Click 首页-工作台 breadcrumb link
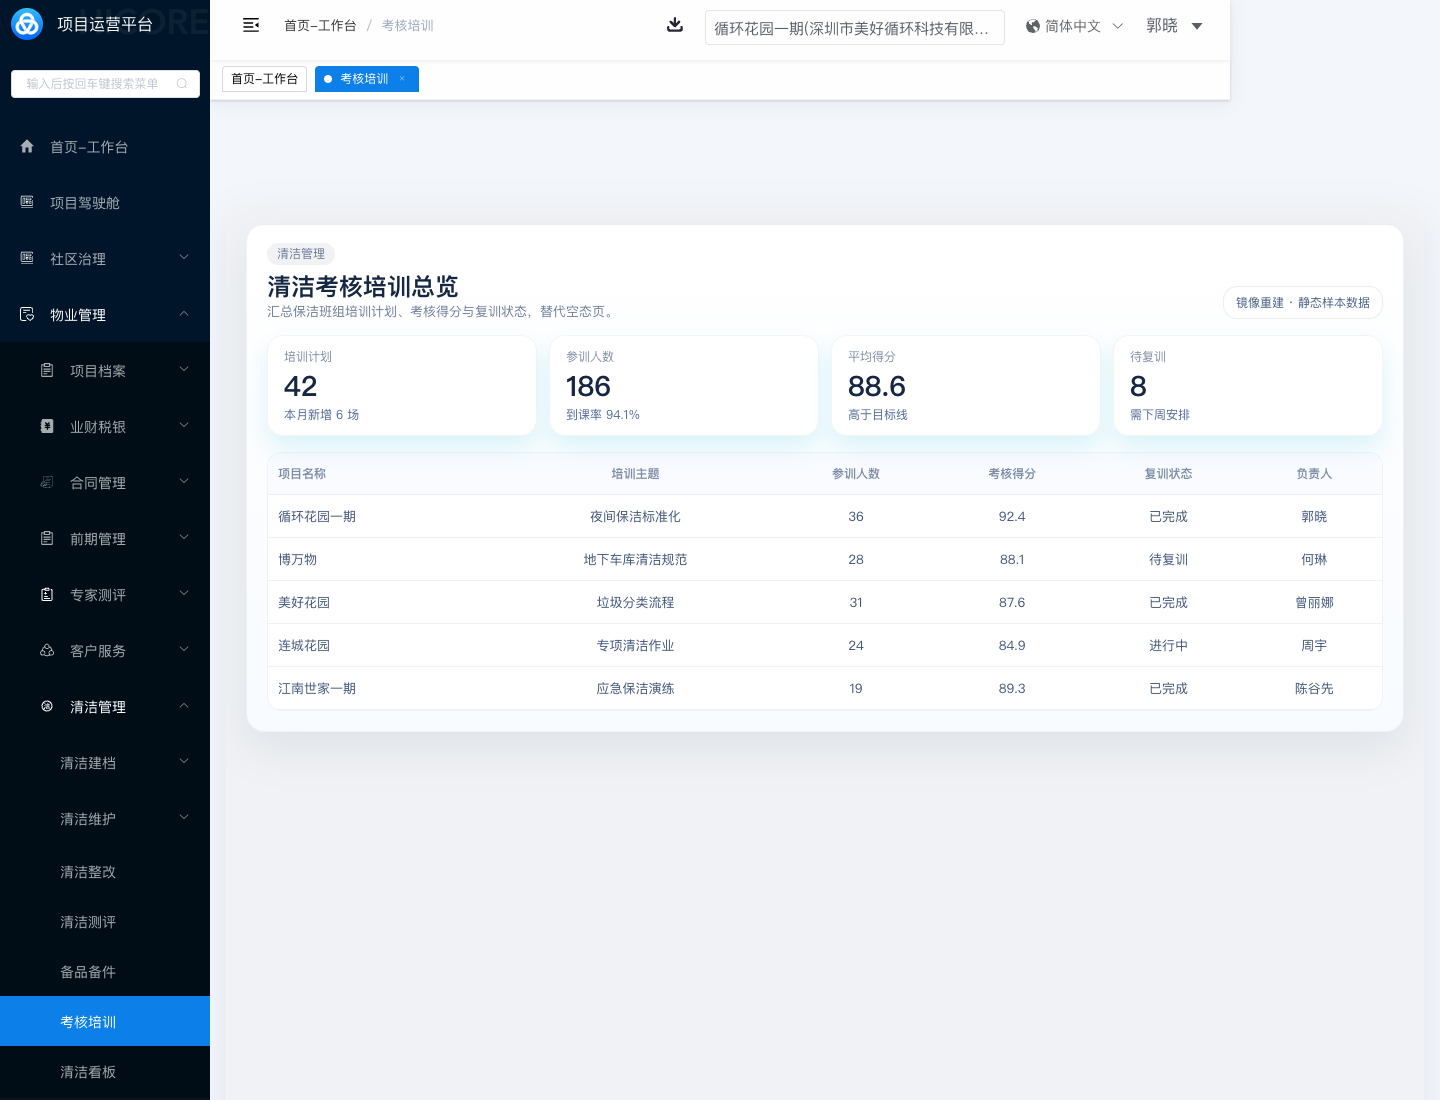The height and width of the screenshot is (1100, 1440). tap(320, 26)
